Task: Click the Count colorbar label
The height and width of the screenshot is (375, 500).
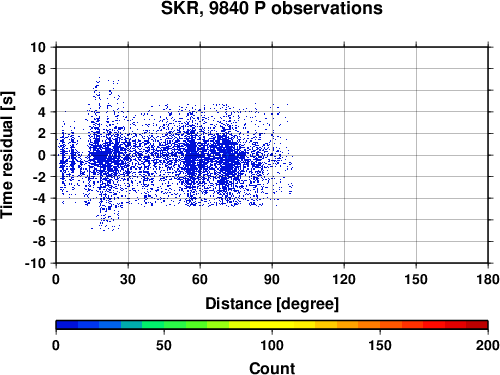Action: (x=272, y=368)
